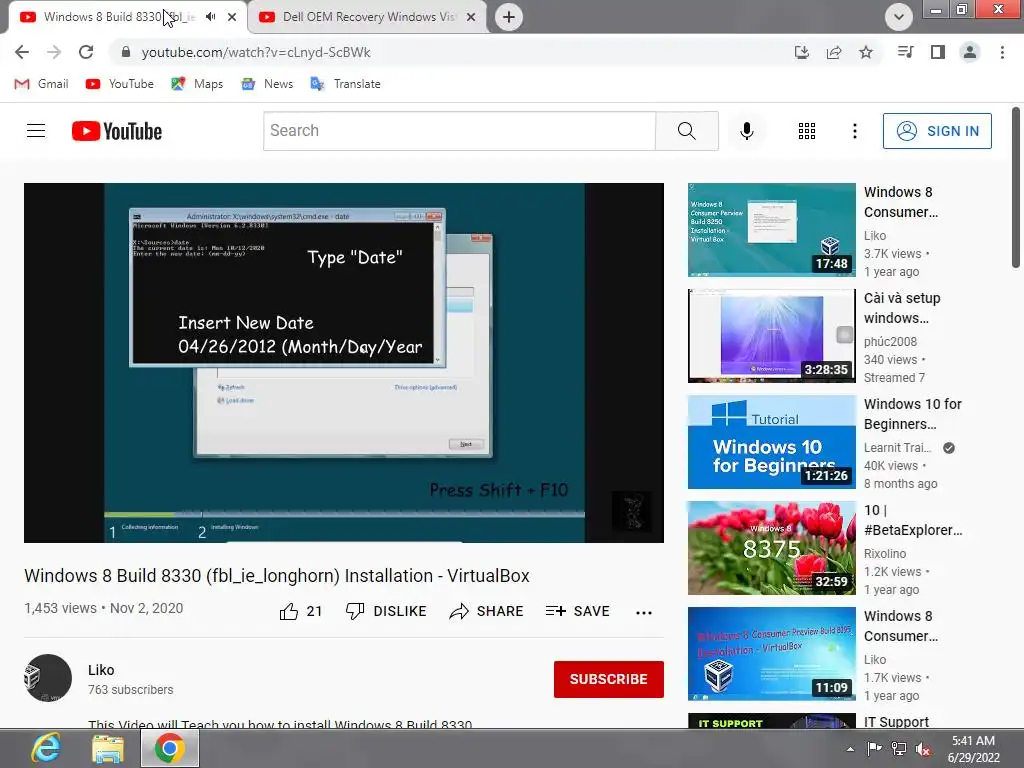
Task: Click the share page icon in address bar
Action: pos(834,52)
